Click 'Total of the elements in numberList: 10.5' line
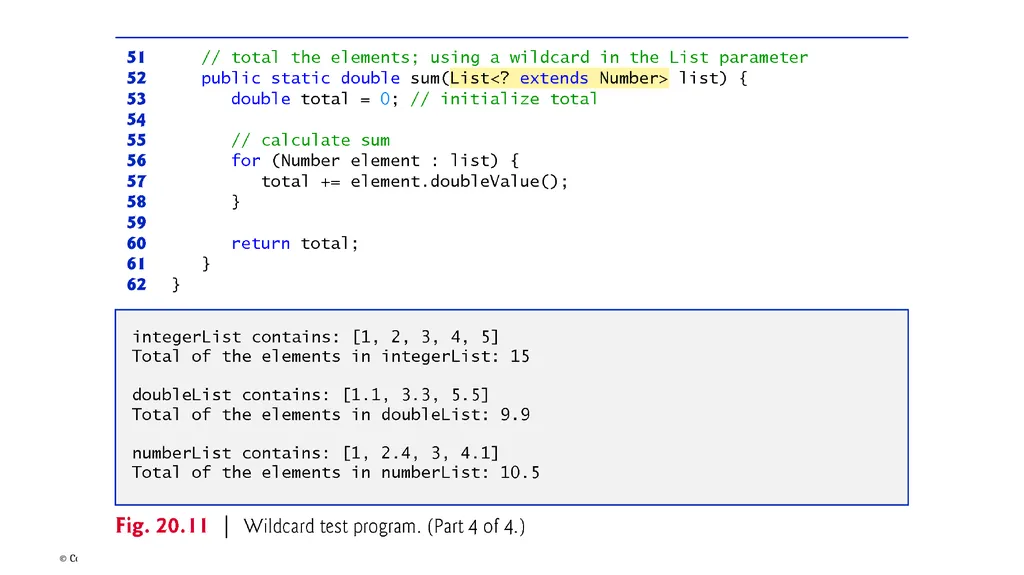 pos(336,473)
